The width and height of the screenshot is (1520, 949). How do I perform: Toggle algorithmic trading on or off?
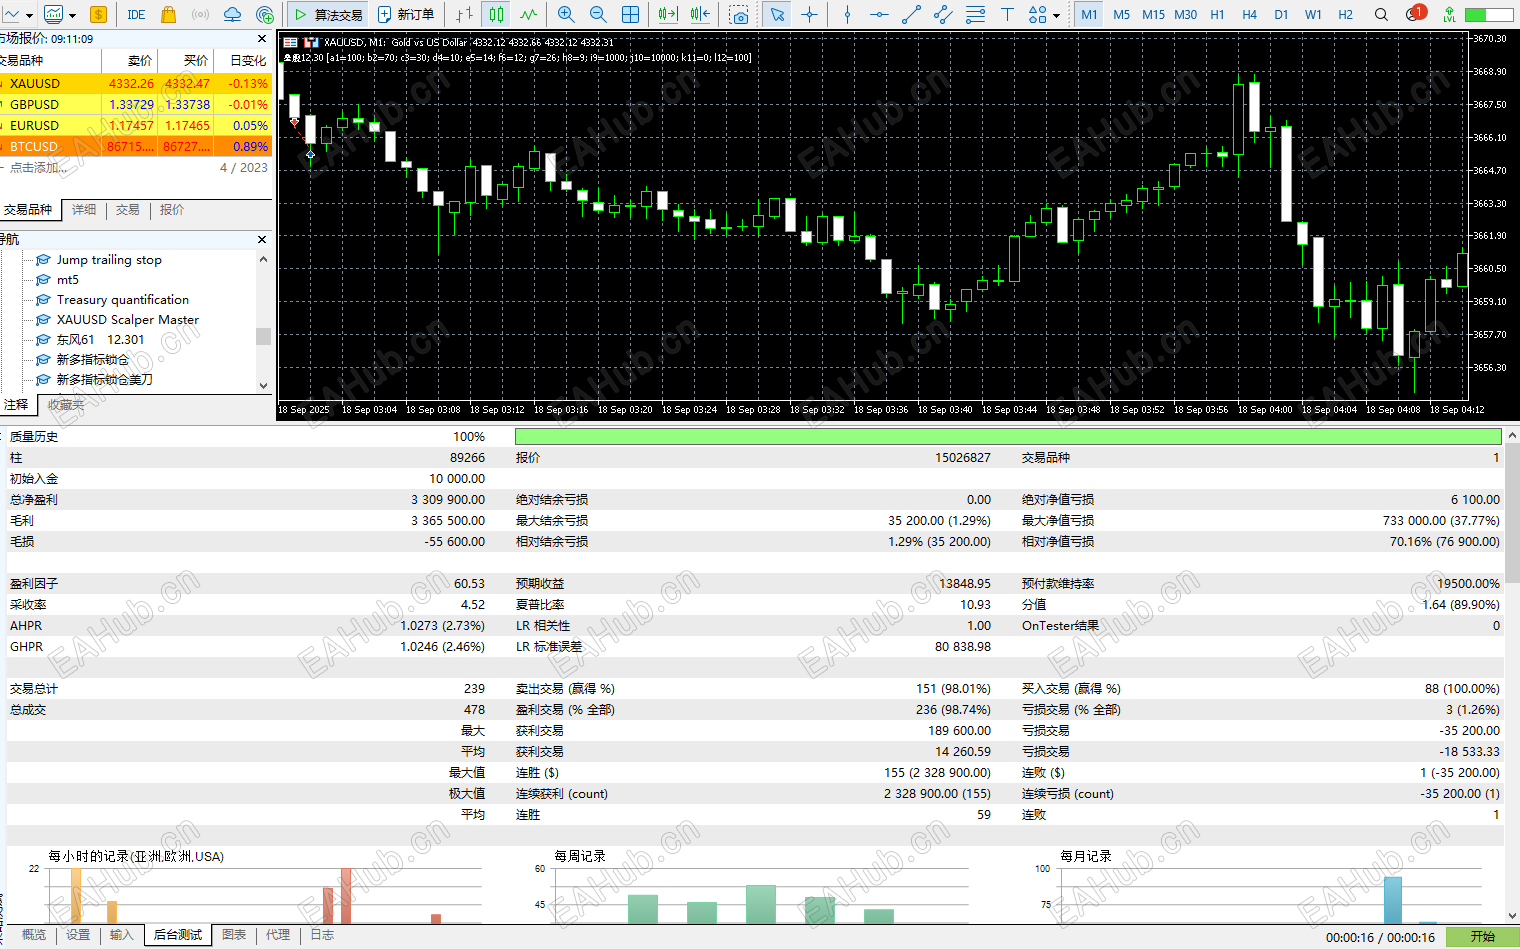[x=328, y=14]
